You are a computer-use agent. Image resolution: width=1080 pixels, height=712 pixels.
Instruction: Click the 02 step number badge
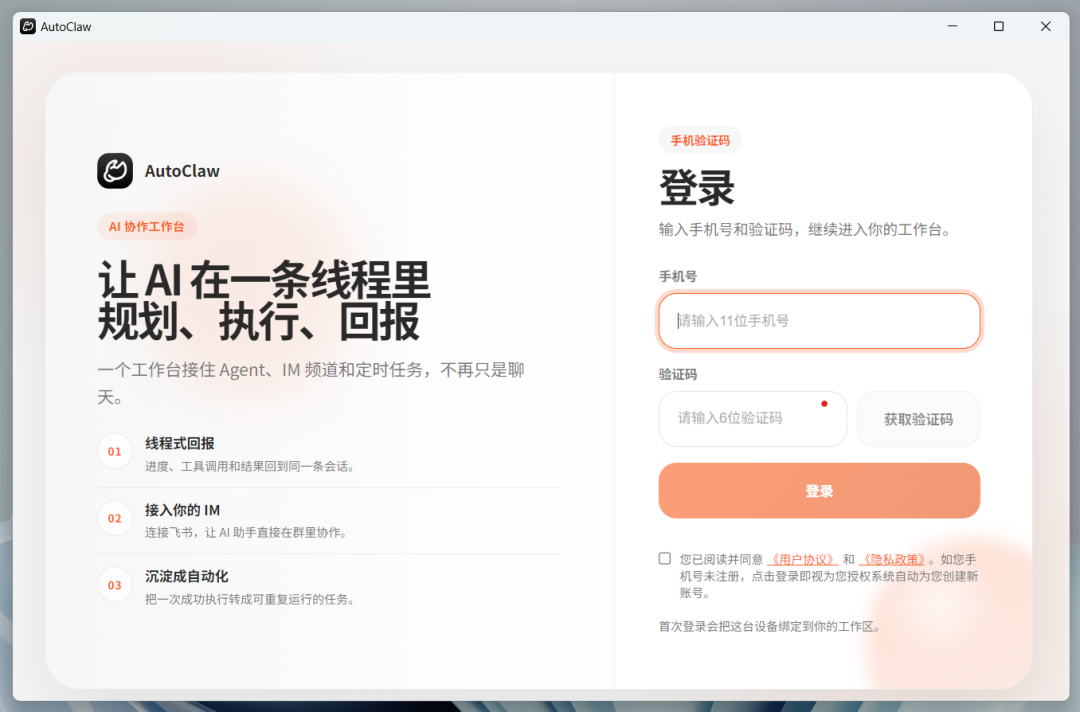click(x=114, y=519)
